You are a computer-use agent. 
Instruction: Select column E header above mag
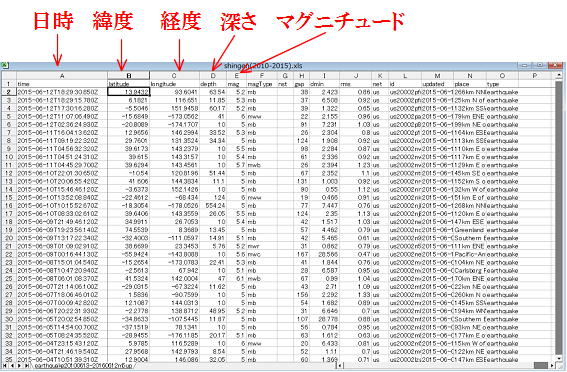[236, 76]
